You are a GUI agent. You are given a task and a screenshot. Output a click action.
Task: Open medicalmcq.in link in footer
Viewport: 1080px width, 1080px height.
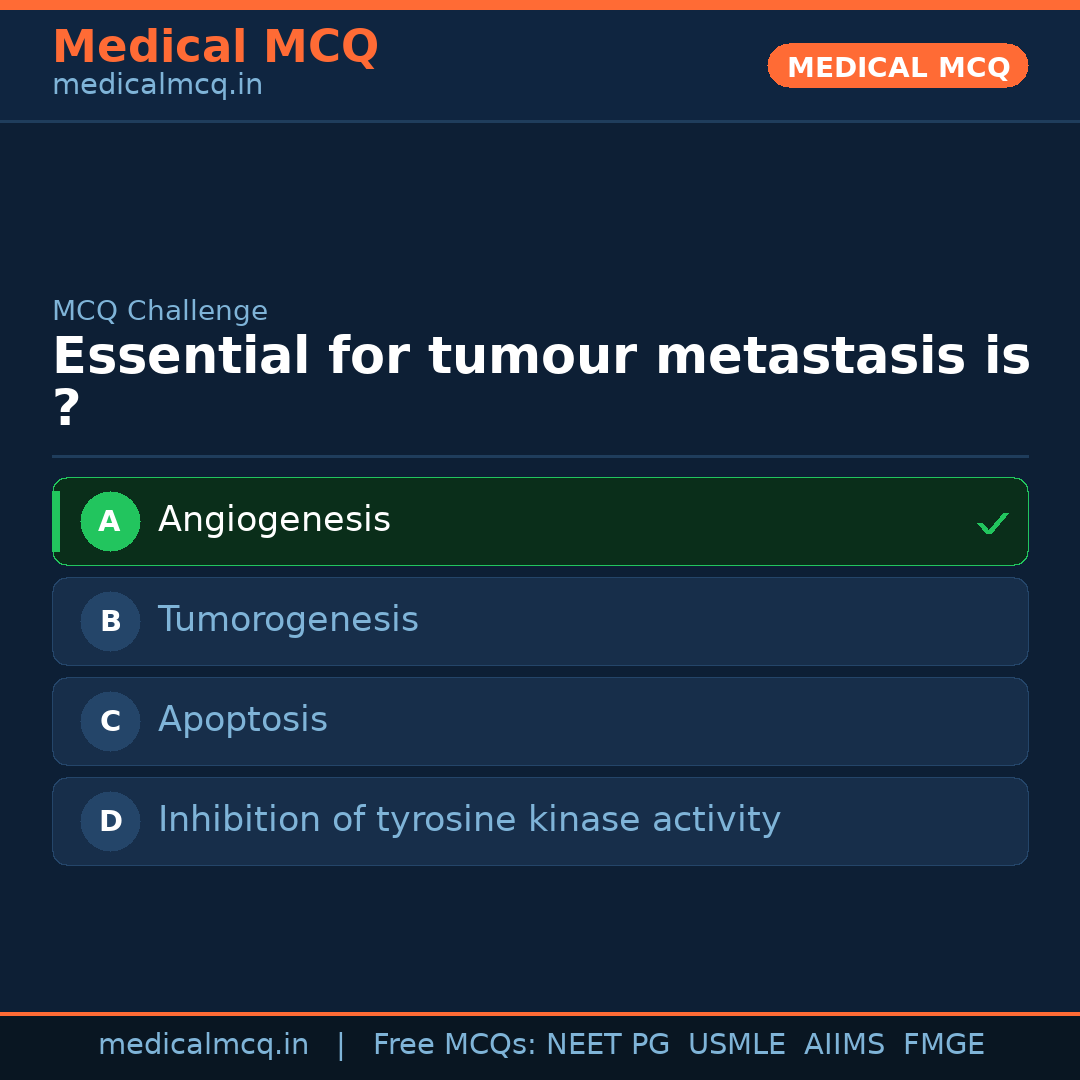tap(203, 1045)
